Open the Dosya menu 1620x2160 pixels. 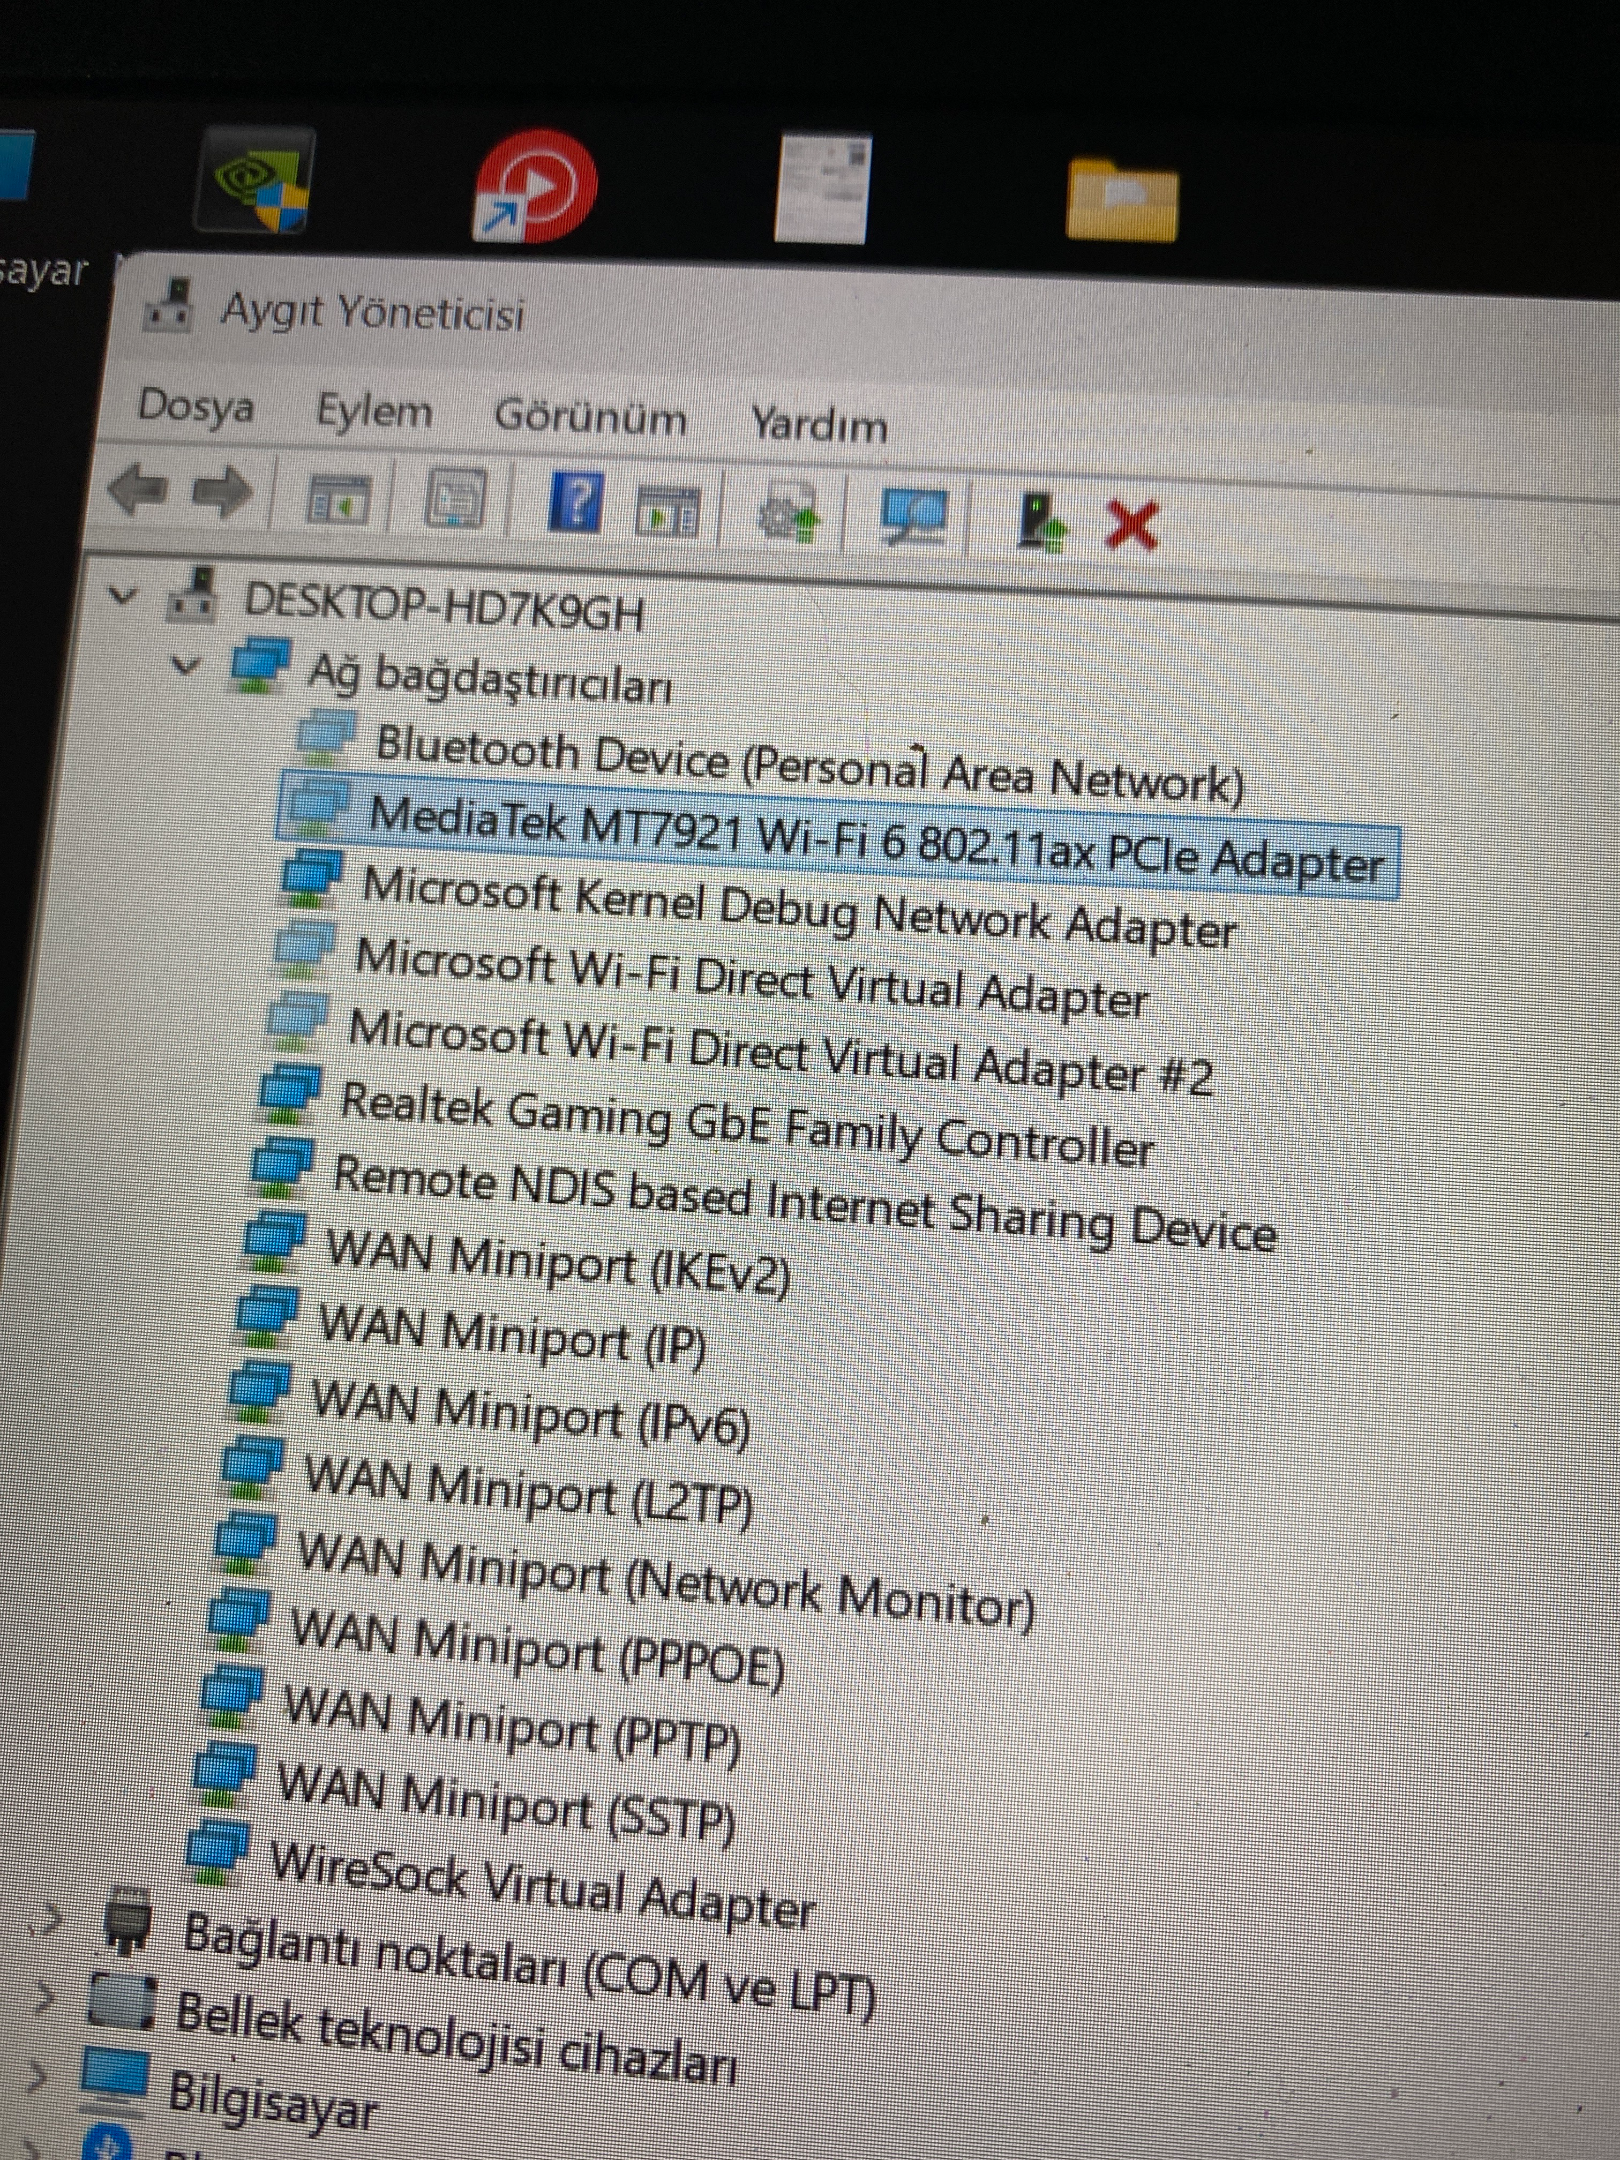(x=196, y=406)
